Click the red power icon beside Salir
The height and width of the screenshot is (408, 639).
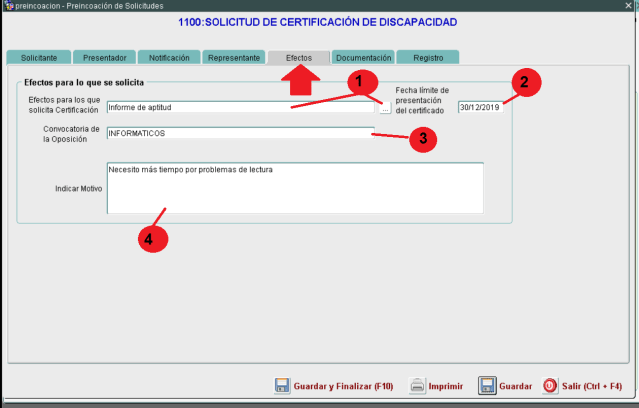[550, 386]
